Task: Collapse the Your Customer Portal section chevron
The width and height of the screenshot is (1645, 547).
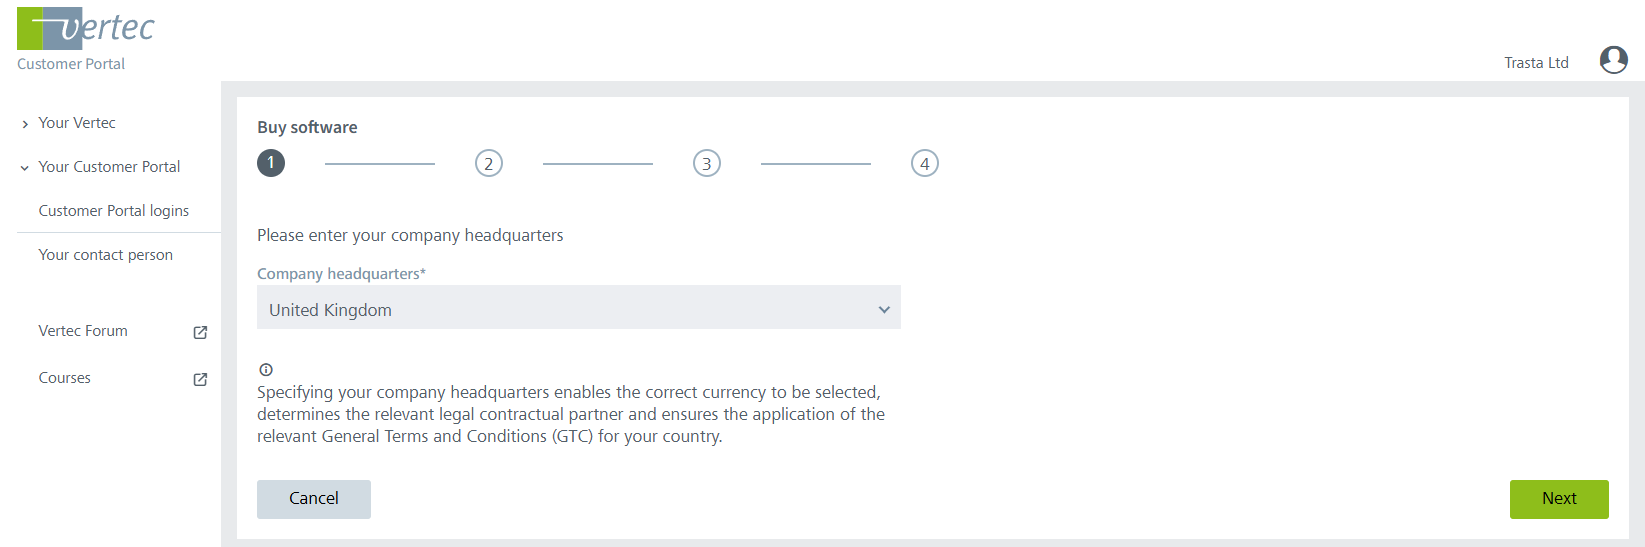Action: pos(25,168)
